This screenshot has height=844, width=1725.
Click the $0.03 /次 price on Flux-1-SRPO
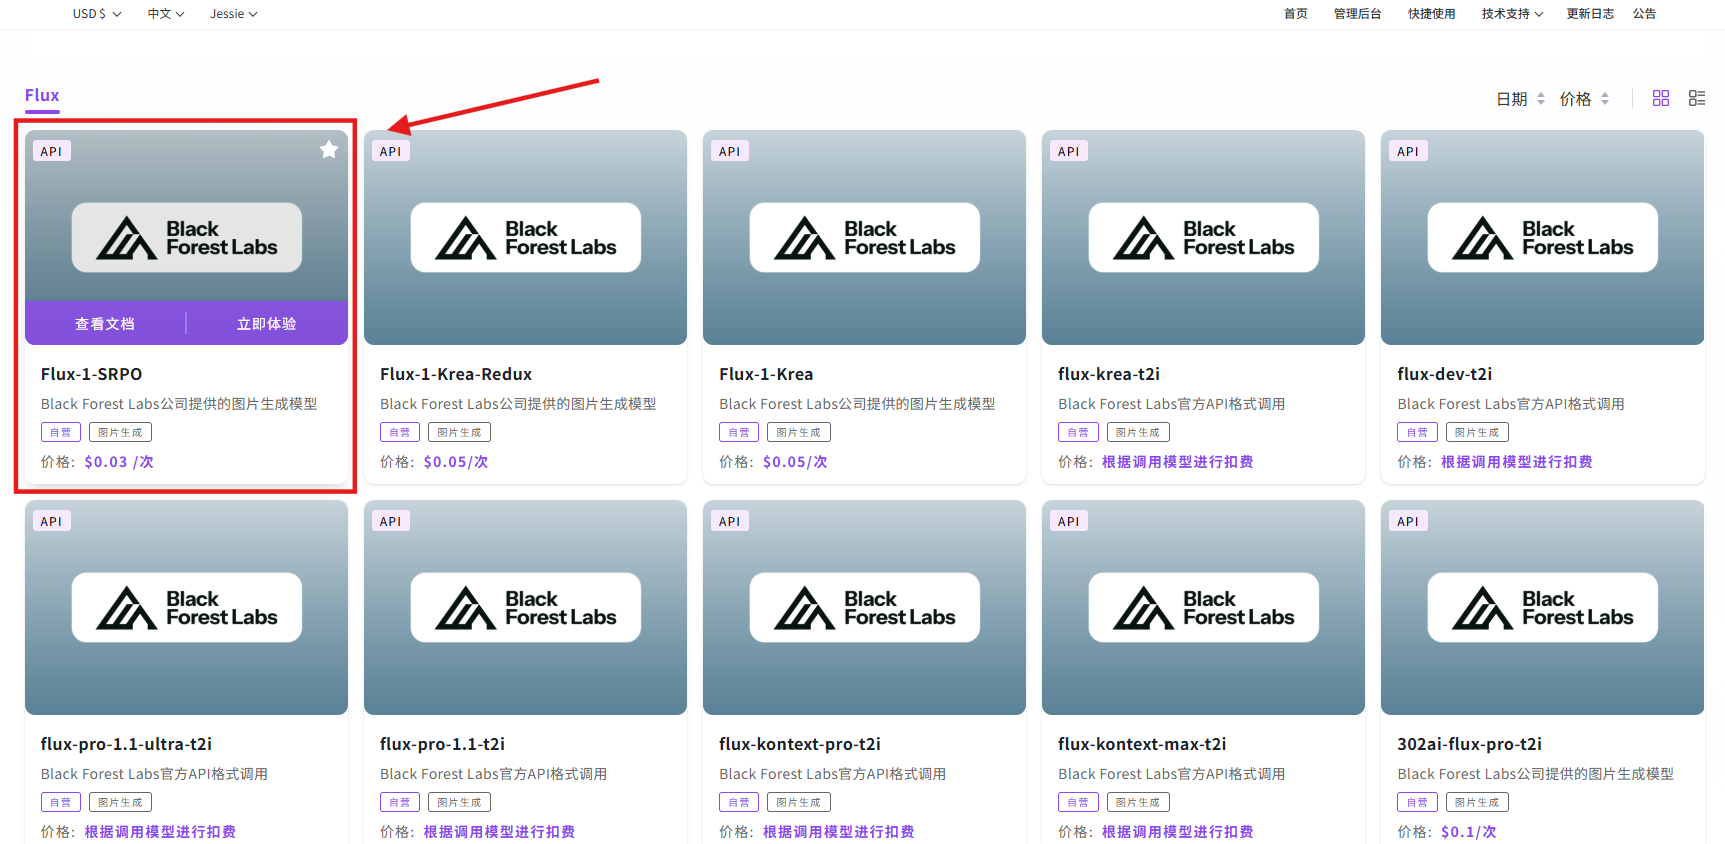(119, 462)
